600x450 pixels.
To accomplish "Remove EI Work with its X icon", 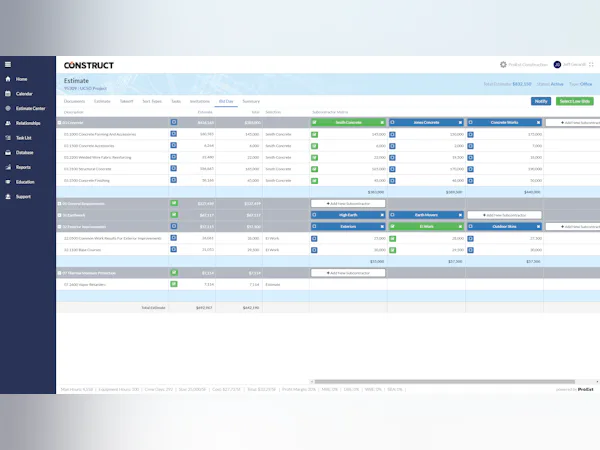I will point(460,227).
